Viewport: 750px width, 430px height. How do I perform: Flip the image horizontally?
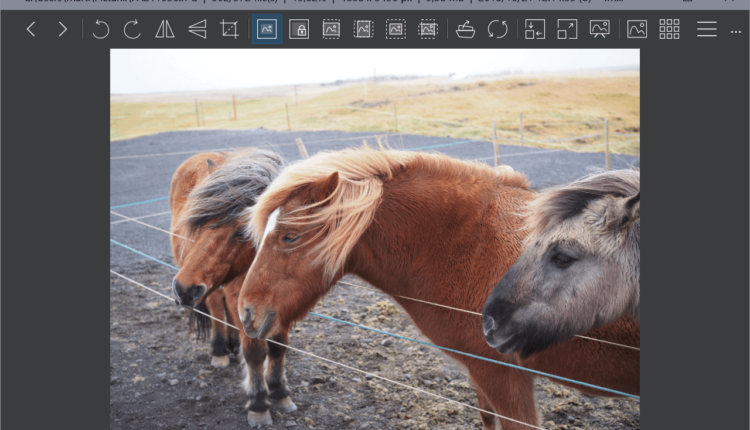[165, 30]
